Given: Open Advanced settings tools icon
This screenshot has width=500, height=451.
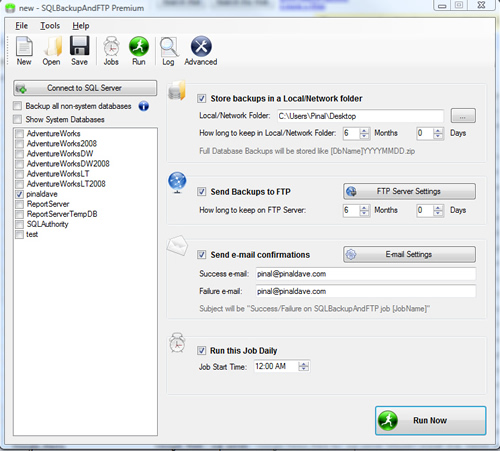Looking at the screenshot, I should pyautogui.click(x=201, y=46).
